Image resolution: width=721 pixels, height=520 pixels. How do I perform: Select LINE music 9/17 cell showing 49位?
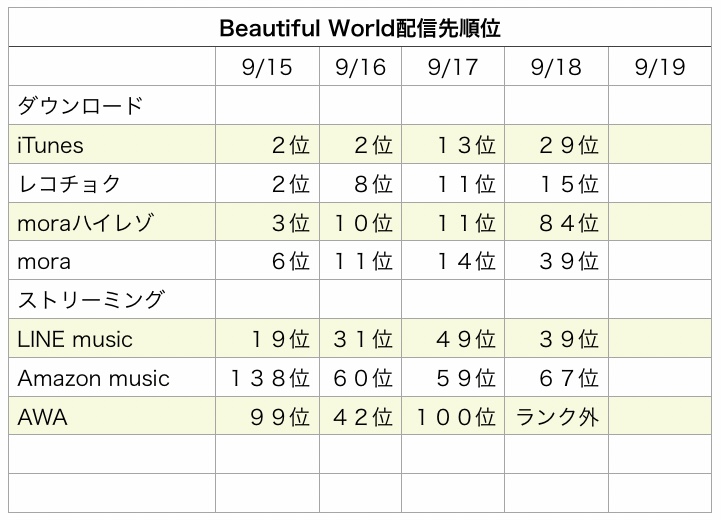(453, 338)
